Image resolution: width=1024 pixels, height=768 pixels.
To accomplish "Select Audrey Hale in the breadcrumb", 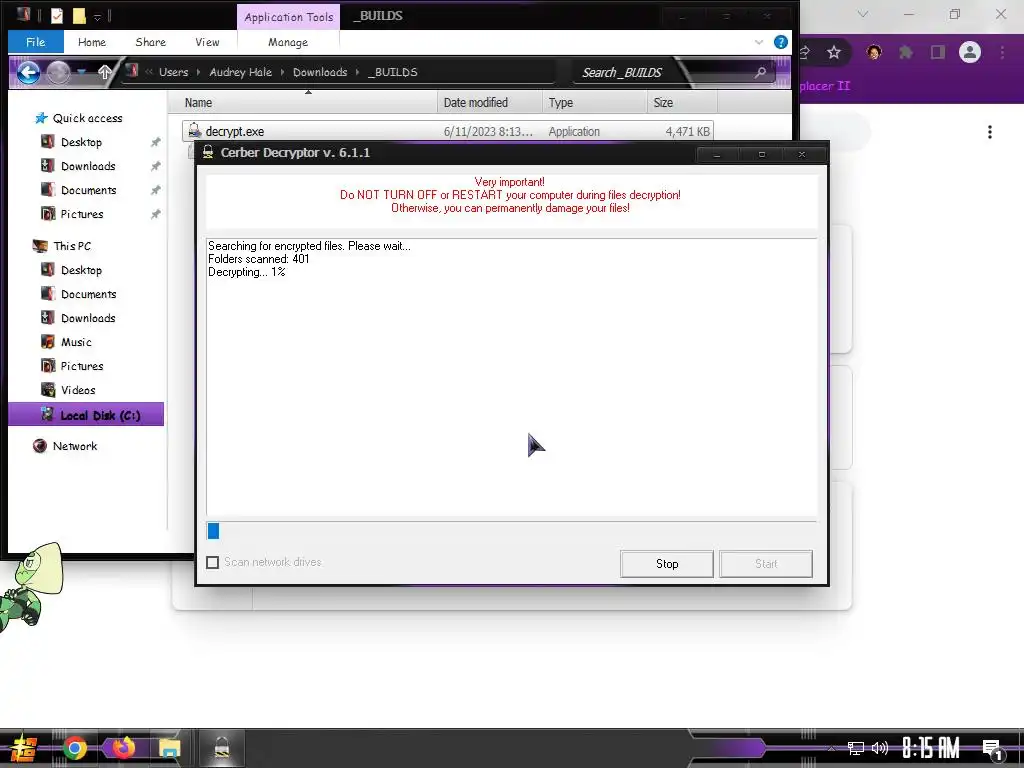I will tap(240, 72).
